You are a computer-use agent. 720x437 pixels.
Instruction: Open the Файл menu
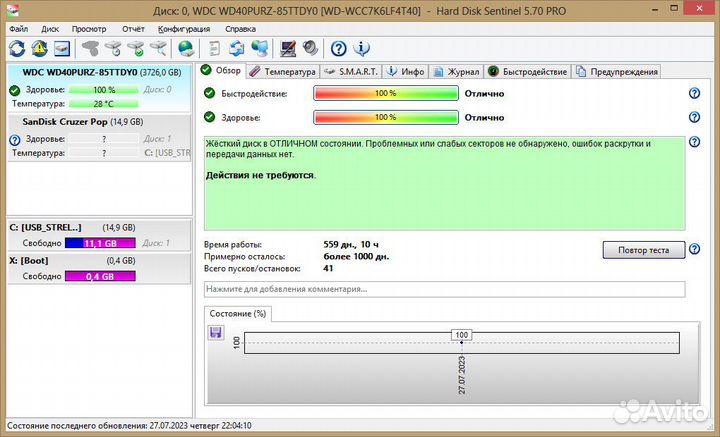(x=19, y=29)
